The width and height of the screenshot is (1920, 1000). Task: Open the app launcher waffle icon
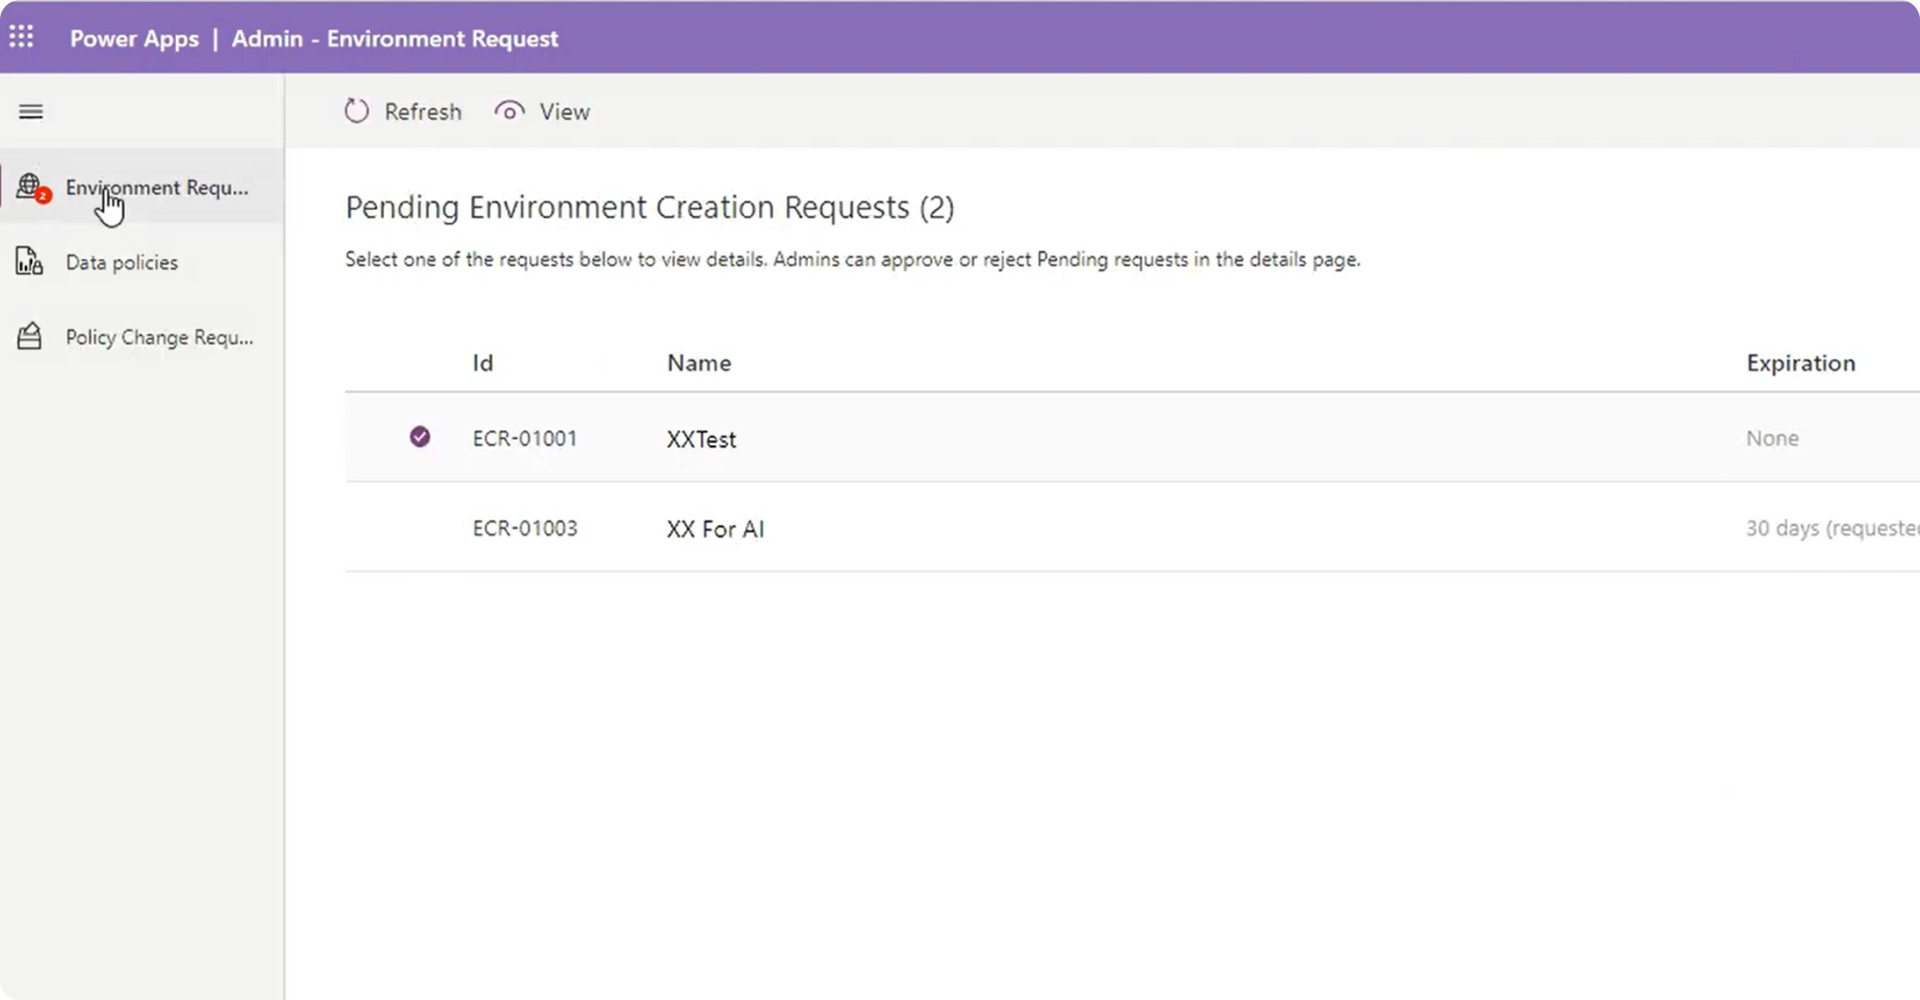21,37
